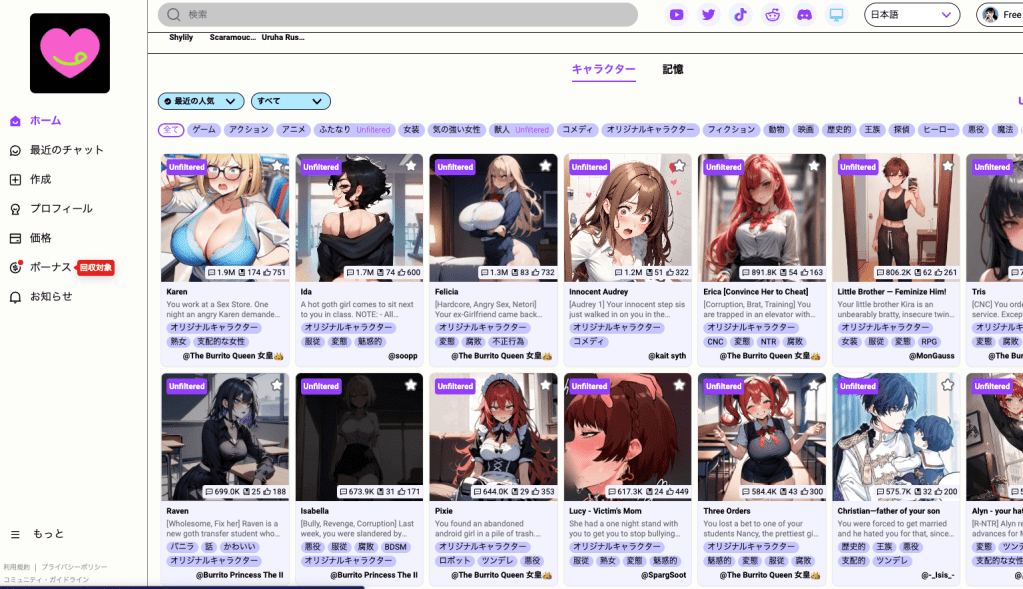Open the TikTok icon in header
Image resolution: width=1023 pixels, height=589 pixels.
[x=740, y=15]
